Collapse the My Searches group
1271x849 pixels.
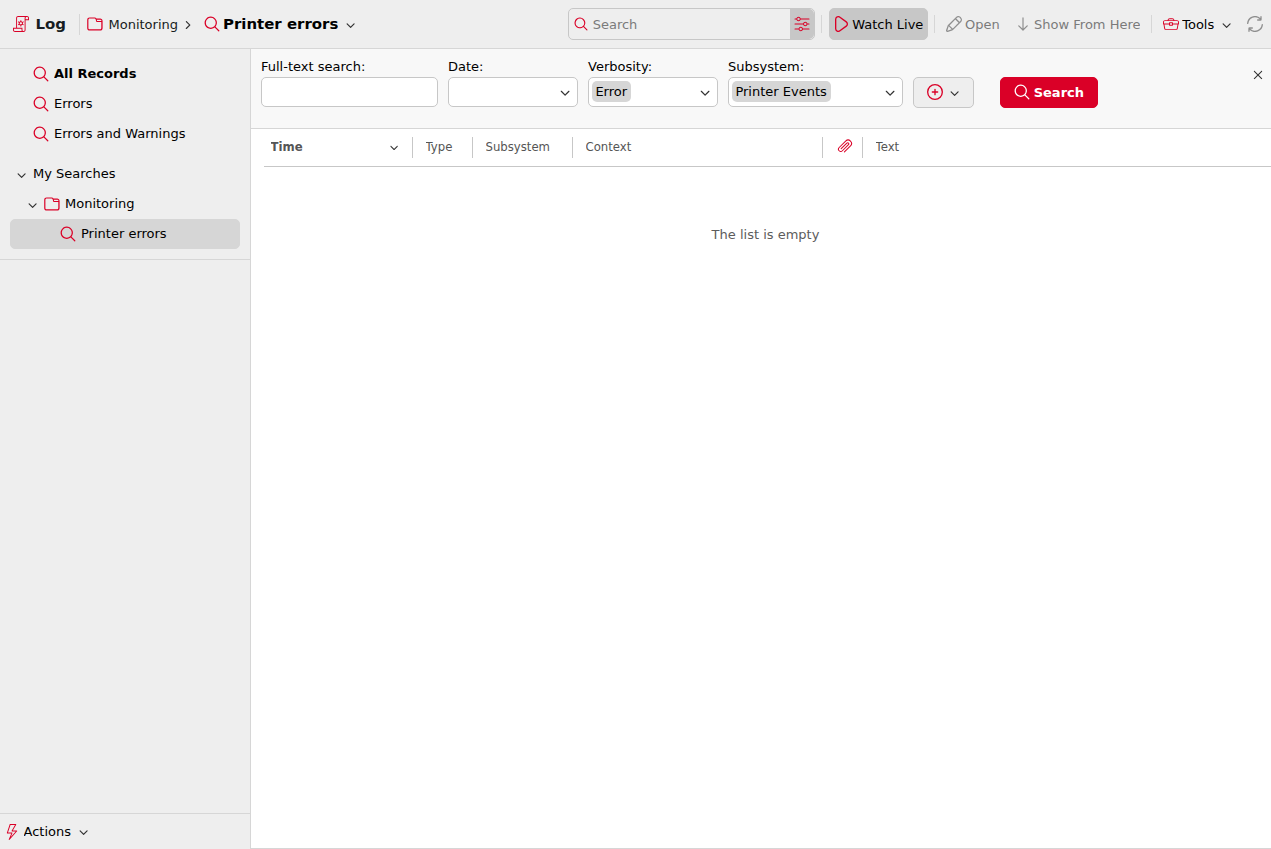pos(22,174)
